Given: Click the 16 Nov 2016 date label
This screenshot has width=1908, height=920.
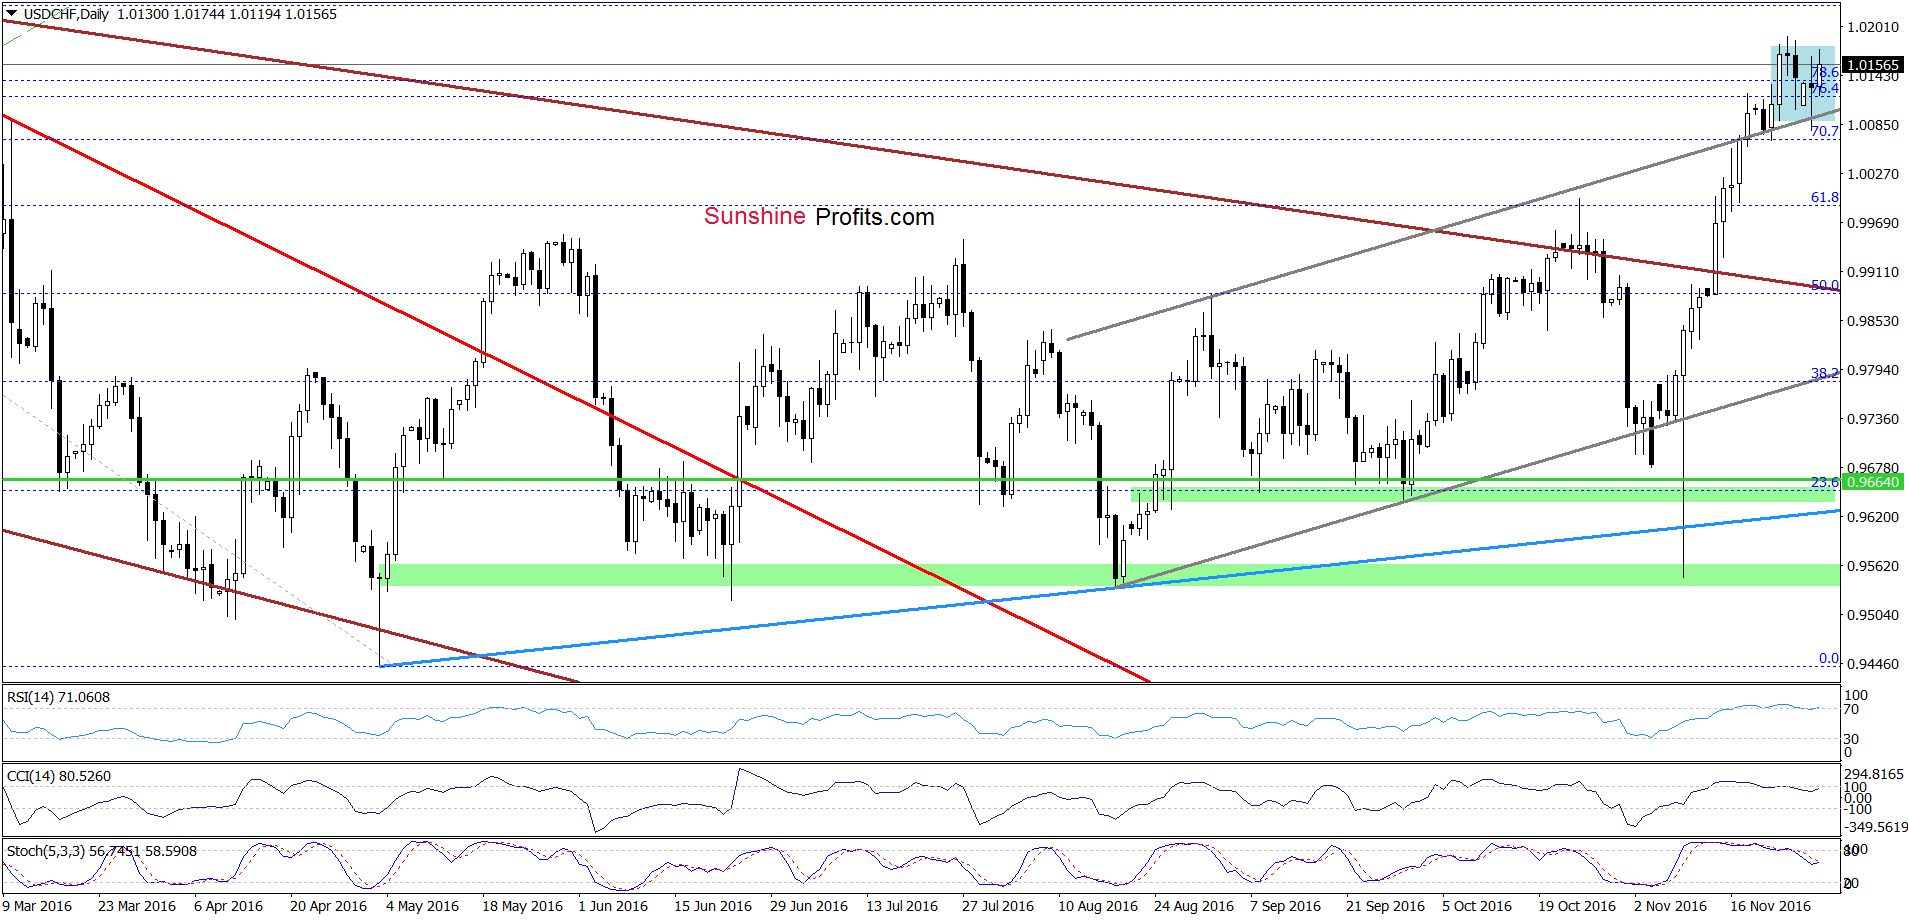Looking at the screenshot, I should pos(1770,906).
